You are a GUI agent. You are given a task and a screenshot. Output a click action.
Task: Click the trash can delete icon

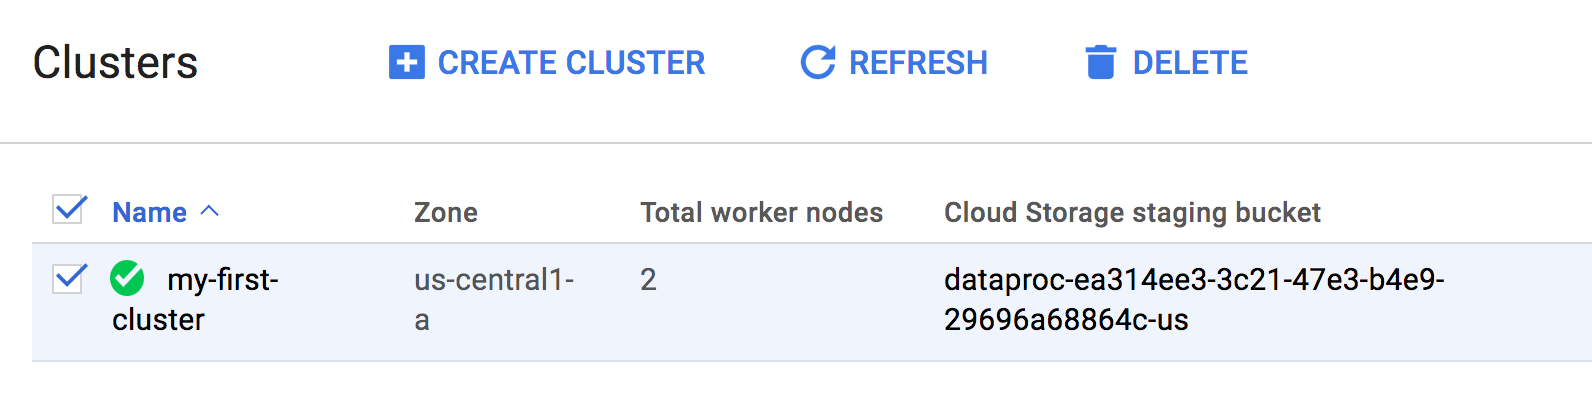coord(1100,62)
